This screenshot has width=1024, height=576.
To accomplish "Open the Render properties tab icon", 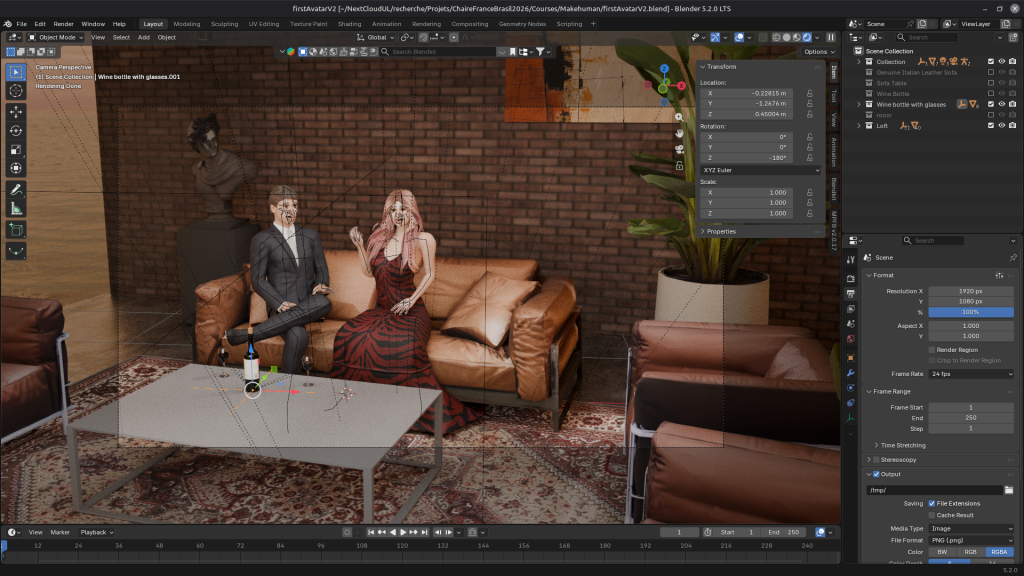I will click(x=850, y=278).
